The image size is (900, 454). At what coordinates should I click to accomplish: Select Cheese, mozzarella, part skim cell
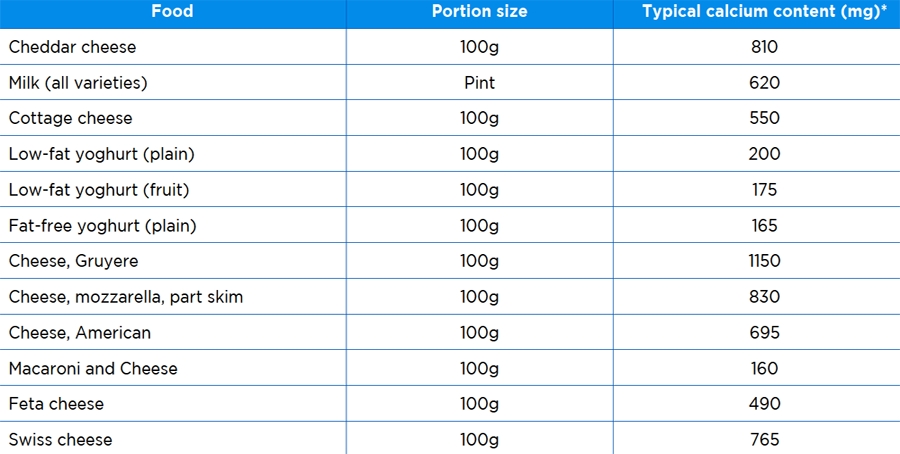(125, 297)
